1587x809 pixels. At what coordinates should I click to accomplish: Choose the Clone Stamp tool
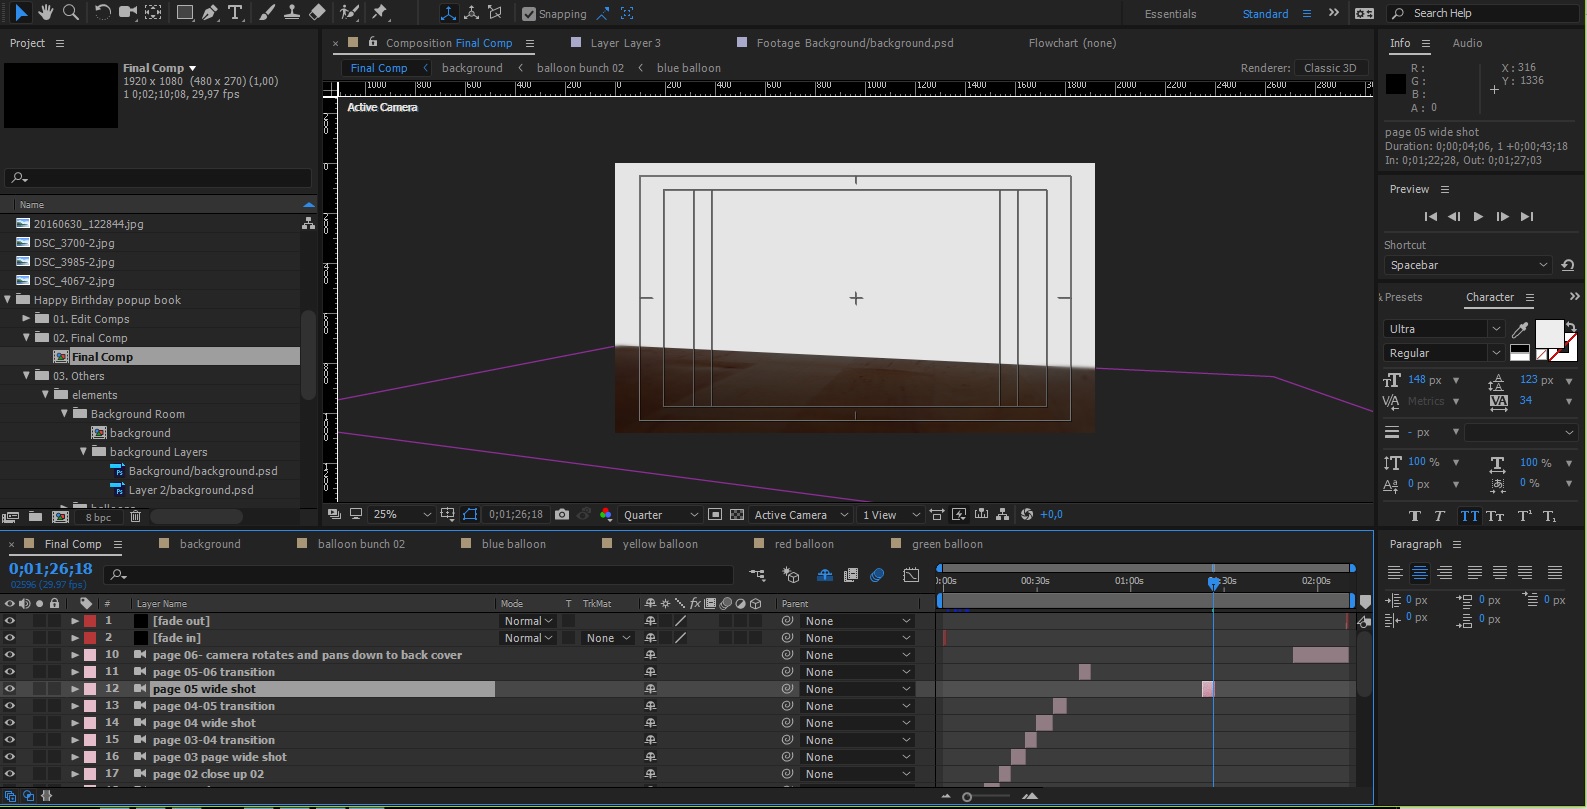pyautogui.click(x=292, y=13)
